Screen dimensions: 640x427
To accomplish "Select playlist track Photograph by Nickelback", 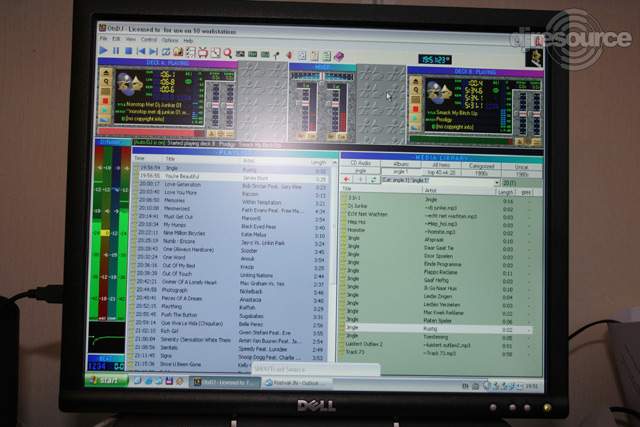I will point(230,291).
